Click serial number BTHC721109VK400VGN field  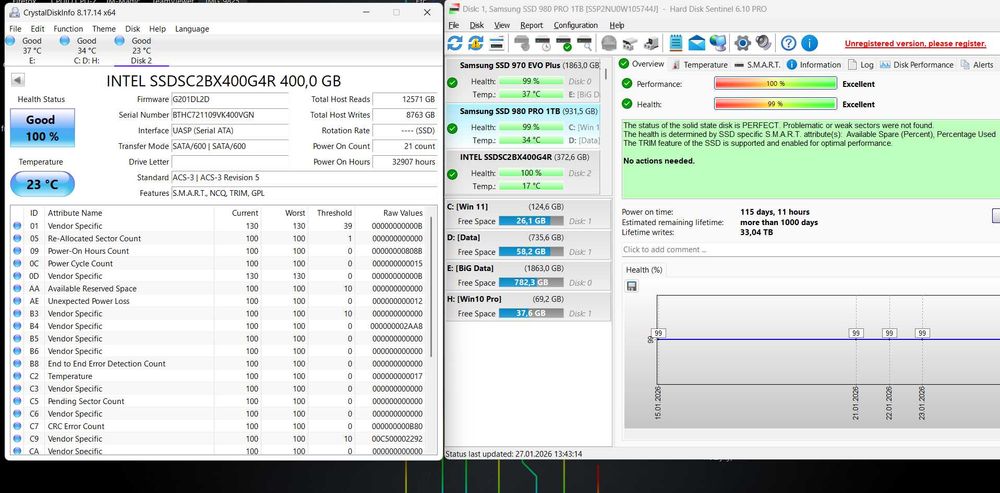[x=230, y=115]
